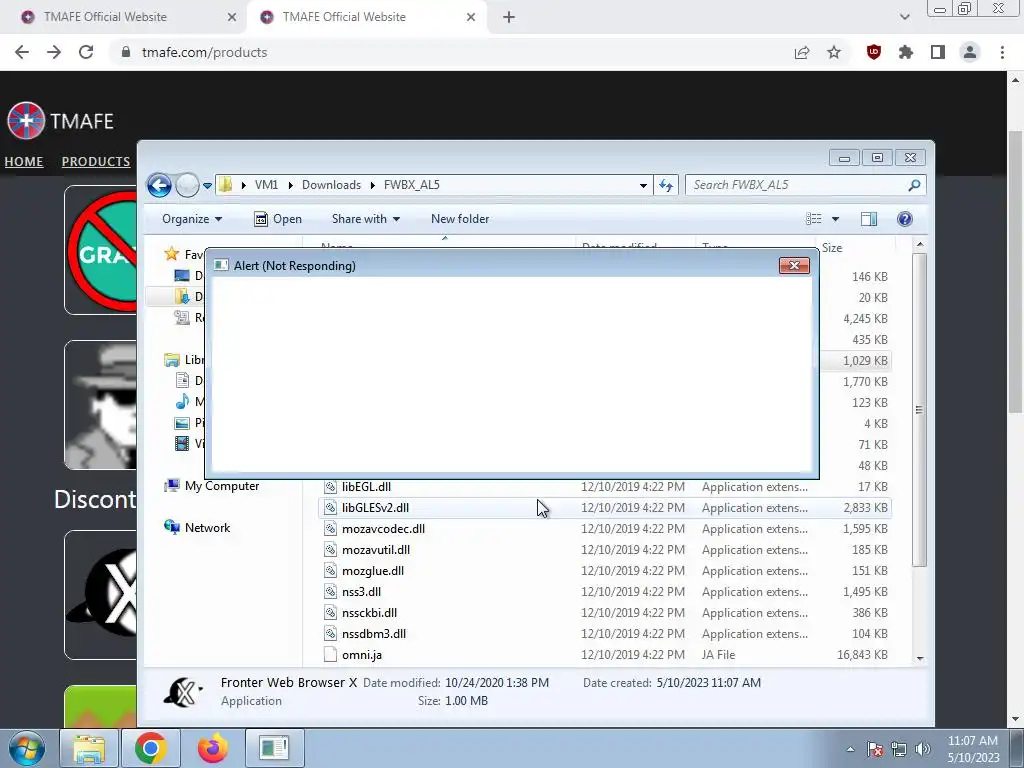Select Network in navigation pane
The image size is (1024, 768).
[197, 528]
